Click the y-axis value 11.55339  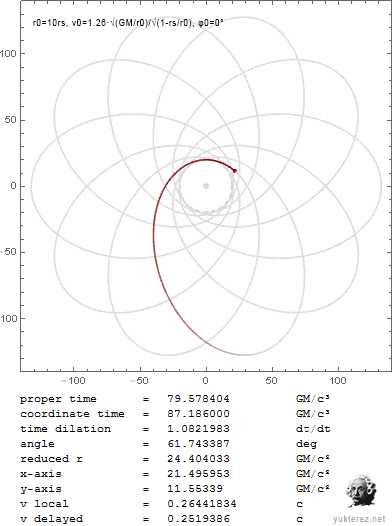coord(195,489)
